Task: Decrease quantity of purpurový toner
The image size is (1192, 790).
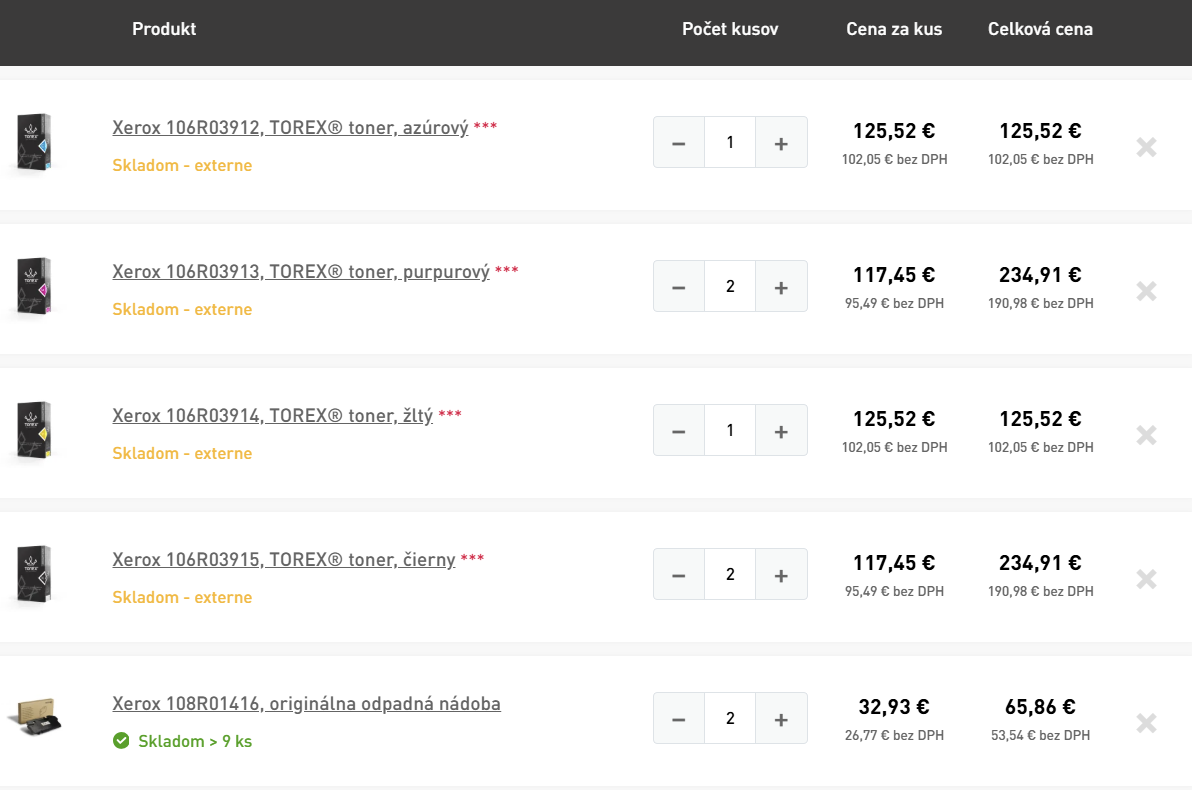Action: pos(679,286)
